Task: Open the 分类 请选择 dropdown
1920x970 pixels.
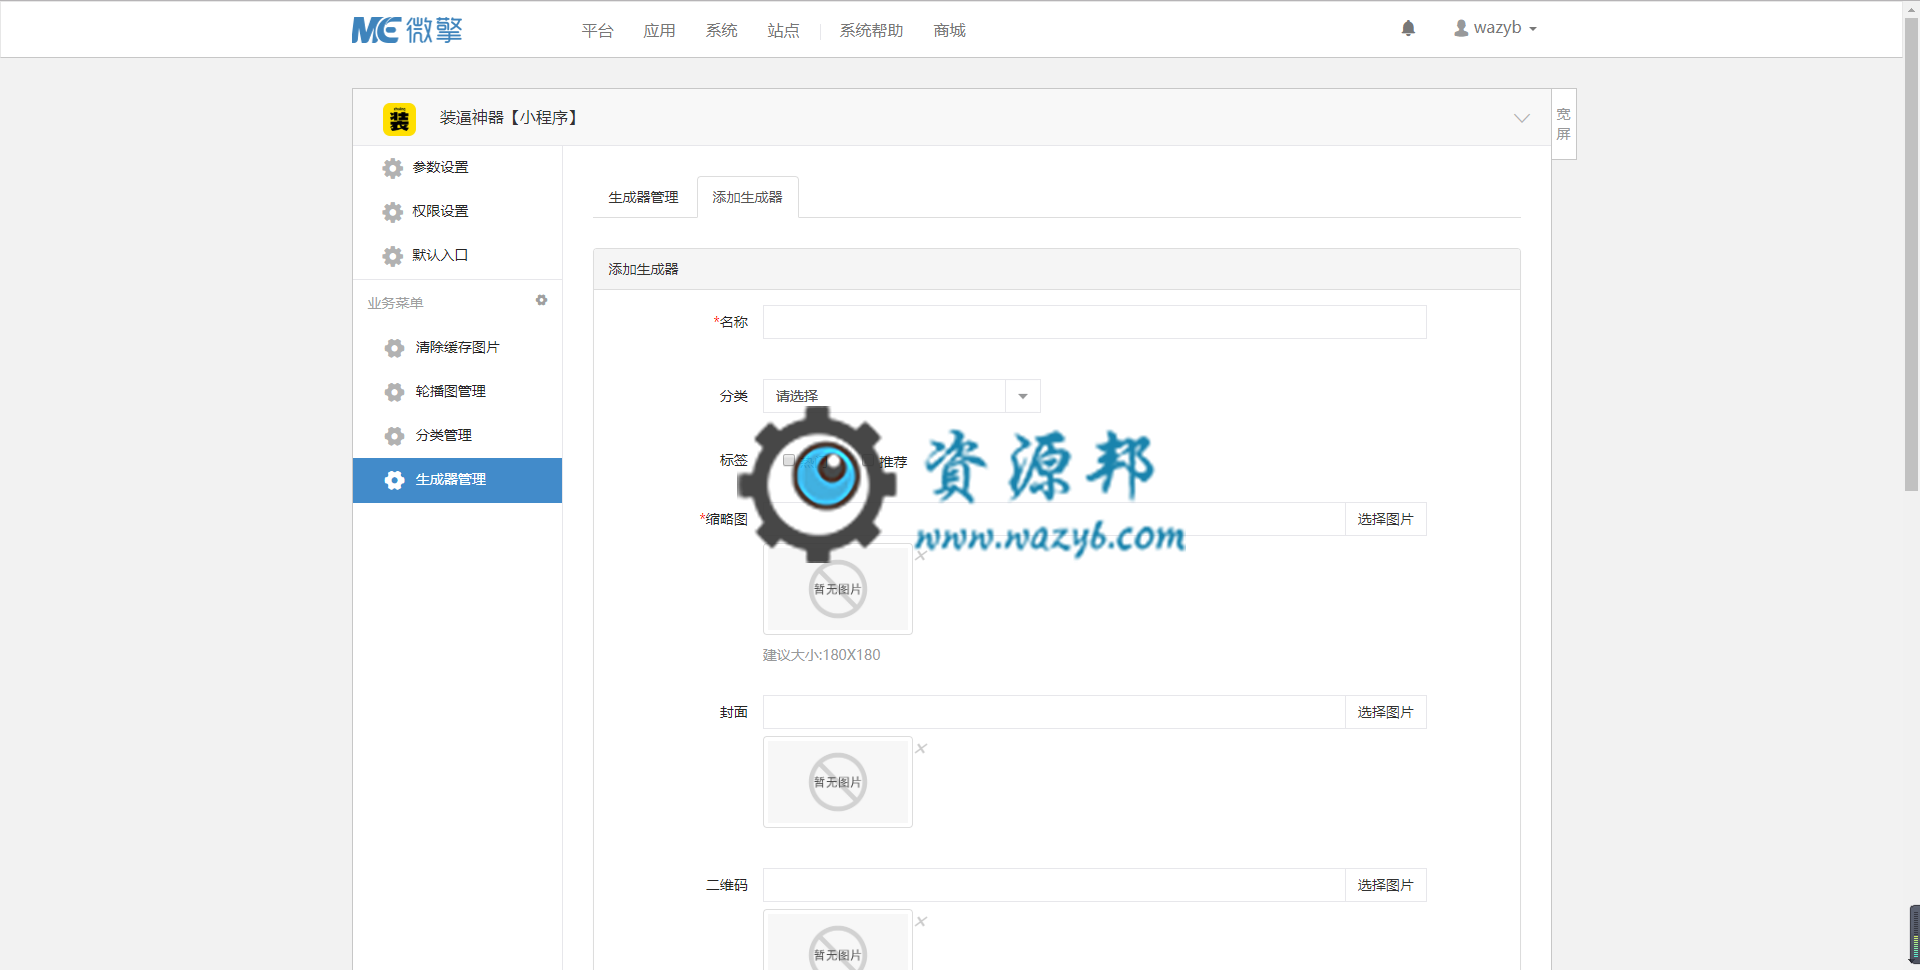Action: tap(901, 396)
